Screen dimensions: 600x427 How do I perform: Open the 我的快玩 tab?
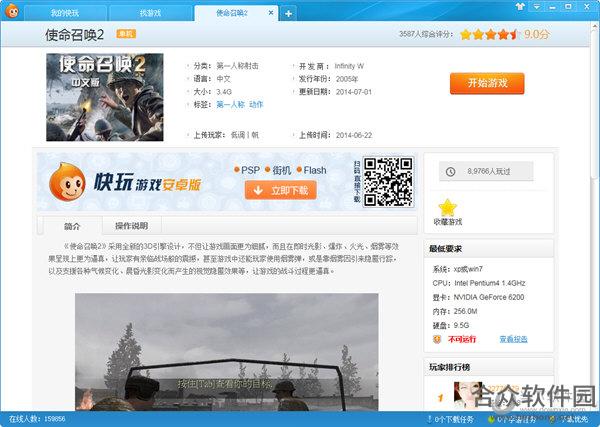click(x=65, y=13)
